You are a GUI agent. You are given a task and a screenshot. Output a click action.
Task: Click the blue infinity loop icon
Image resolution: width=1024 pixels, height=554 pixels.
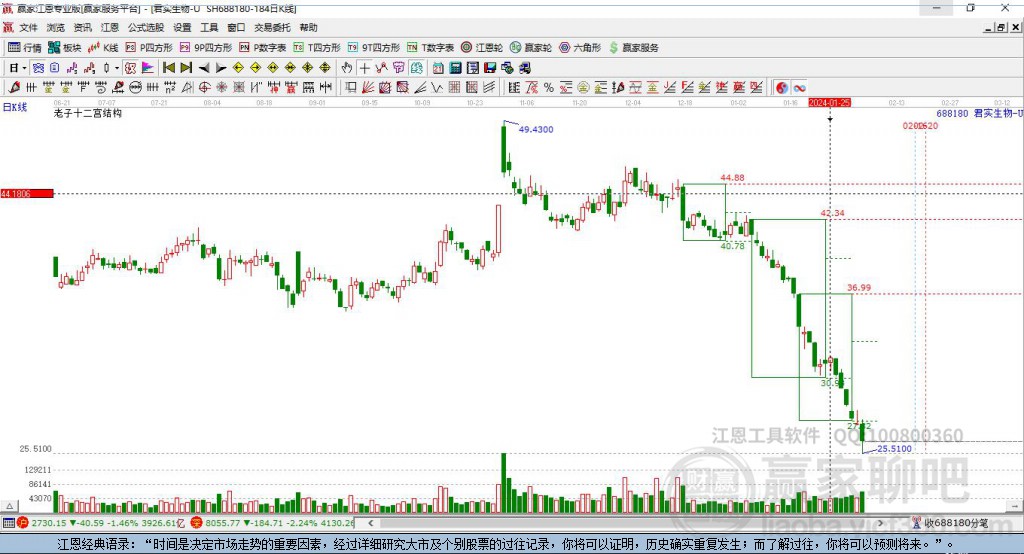click(x=799, y=88)
